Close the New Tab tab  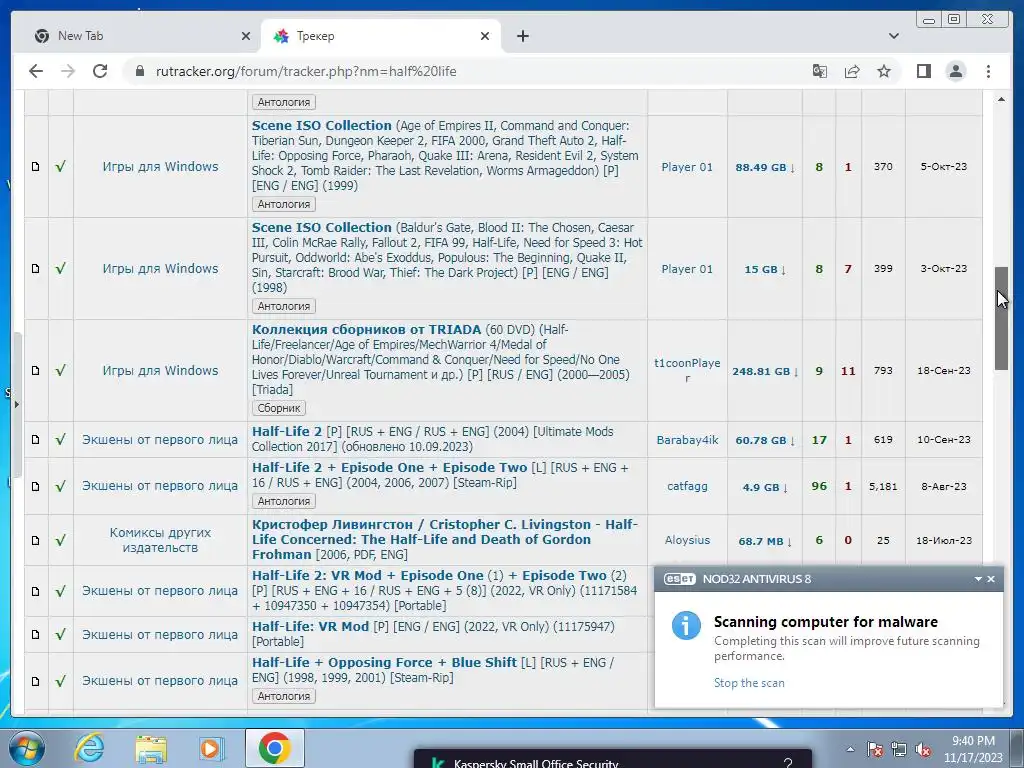[246, 36]
